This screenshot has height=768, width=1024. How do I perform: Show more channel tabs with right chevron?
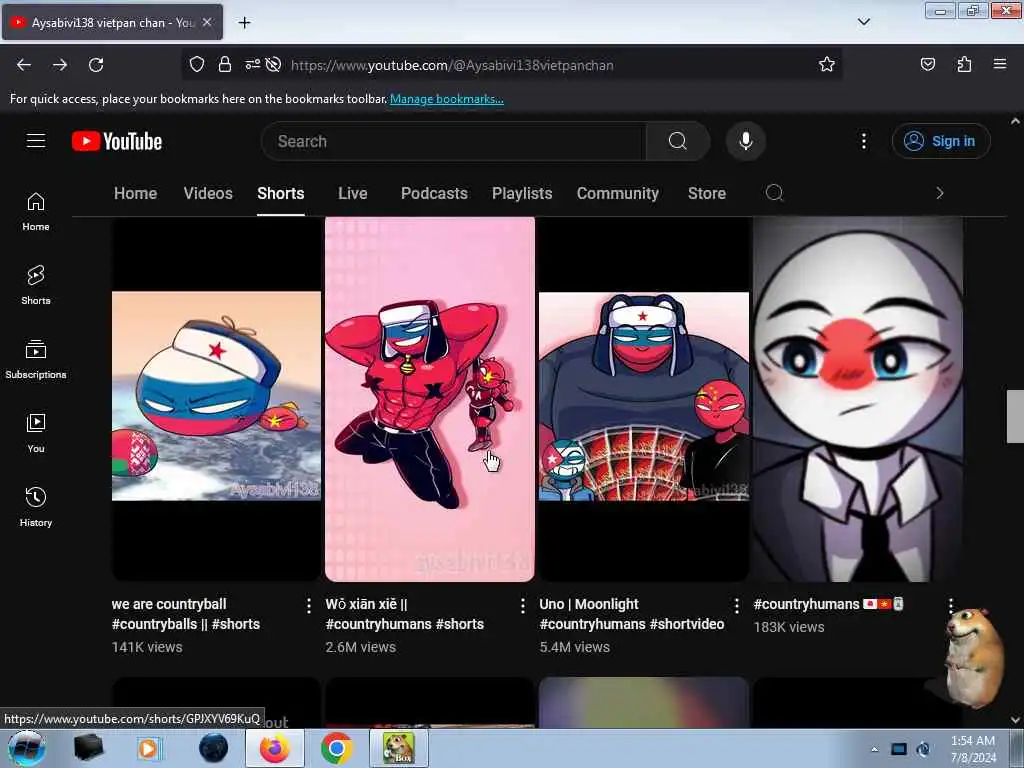click(940, 193)
